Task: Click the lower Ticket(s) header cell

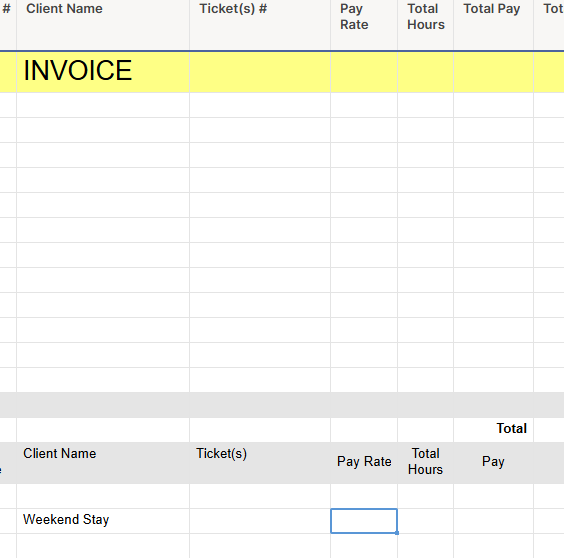Action: tap(260, 463)
